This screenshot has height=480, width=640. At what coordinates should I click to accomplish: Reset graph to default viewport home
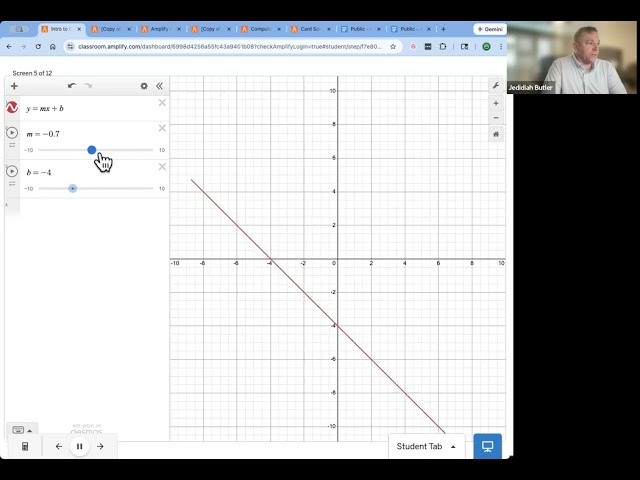click(496, 134)
